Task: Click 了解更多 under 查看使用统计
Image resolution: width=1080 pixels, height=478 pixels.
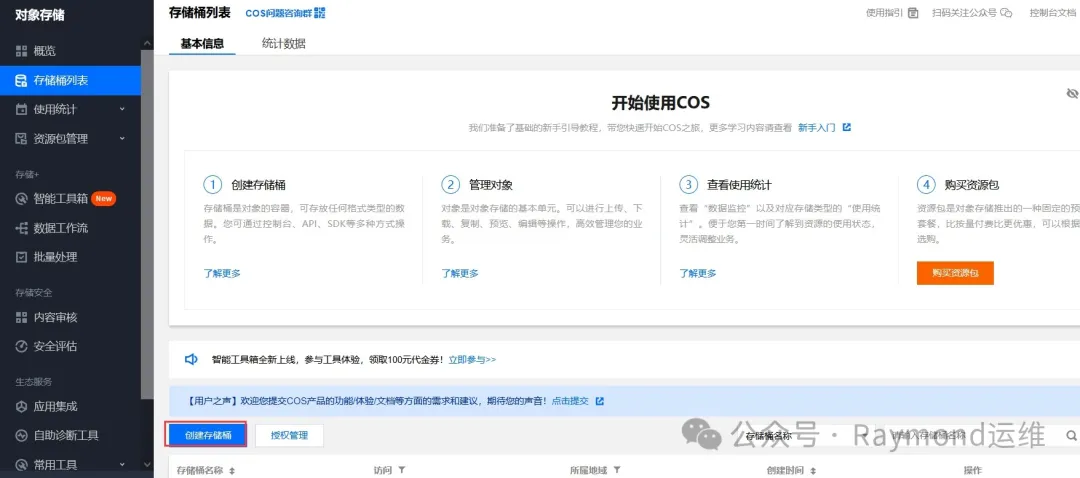Action: pyautogui.click(x=698, y=273)
